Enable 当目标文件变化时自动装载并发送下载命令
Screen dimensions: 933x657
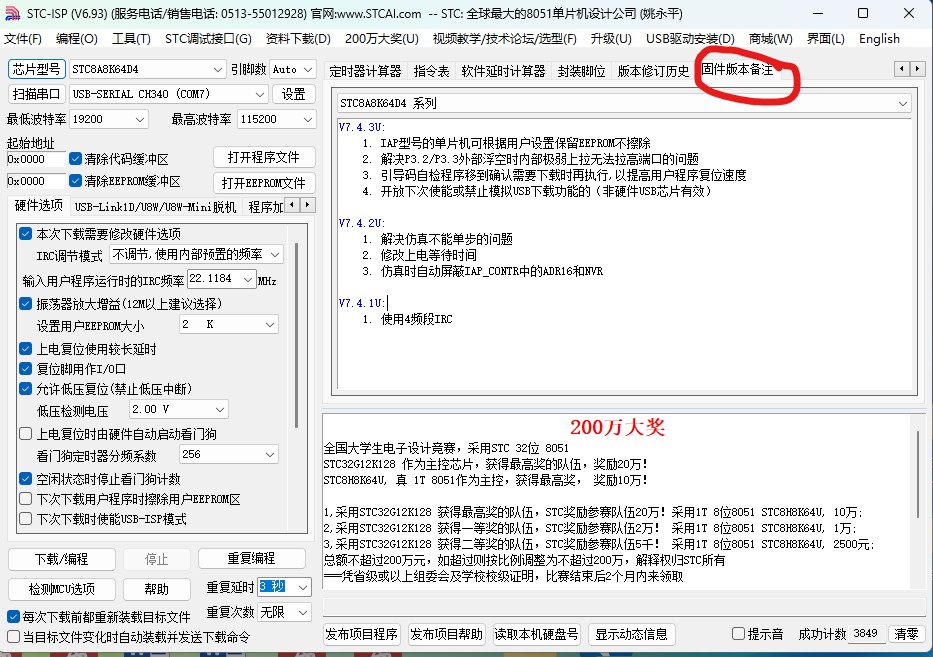tap(13, 637)
